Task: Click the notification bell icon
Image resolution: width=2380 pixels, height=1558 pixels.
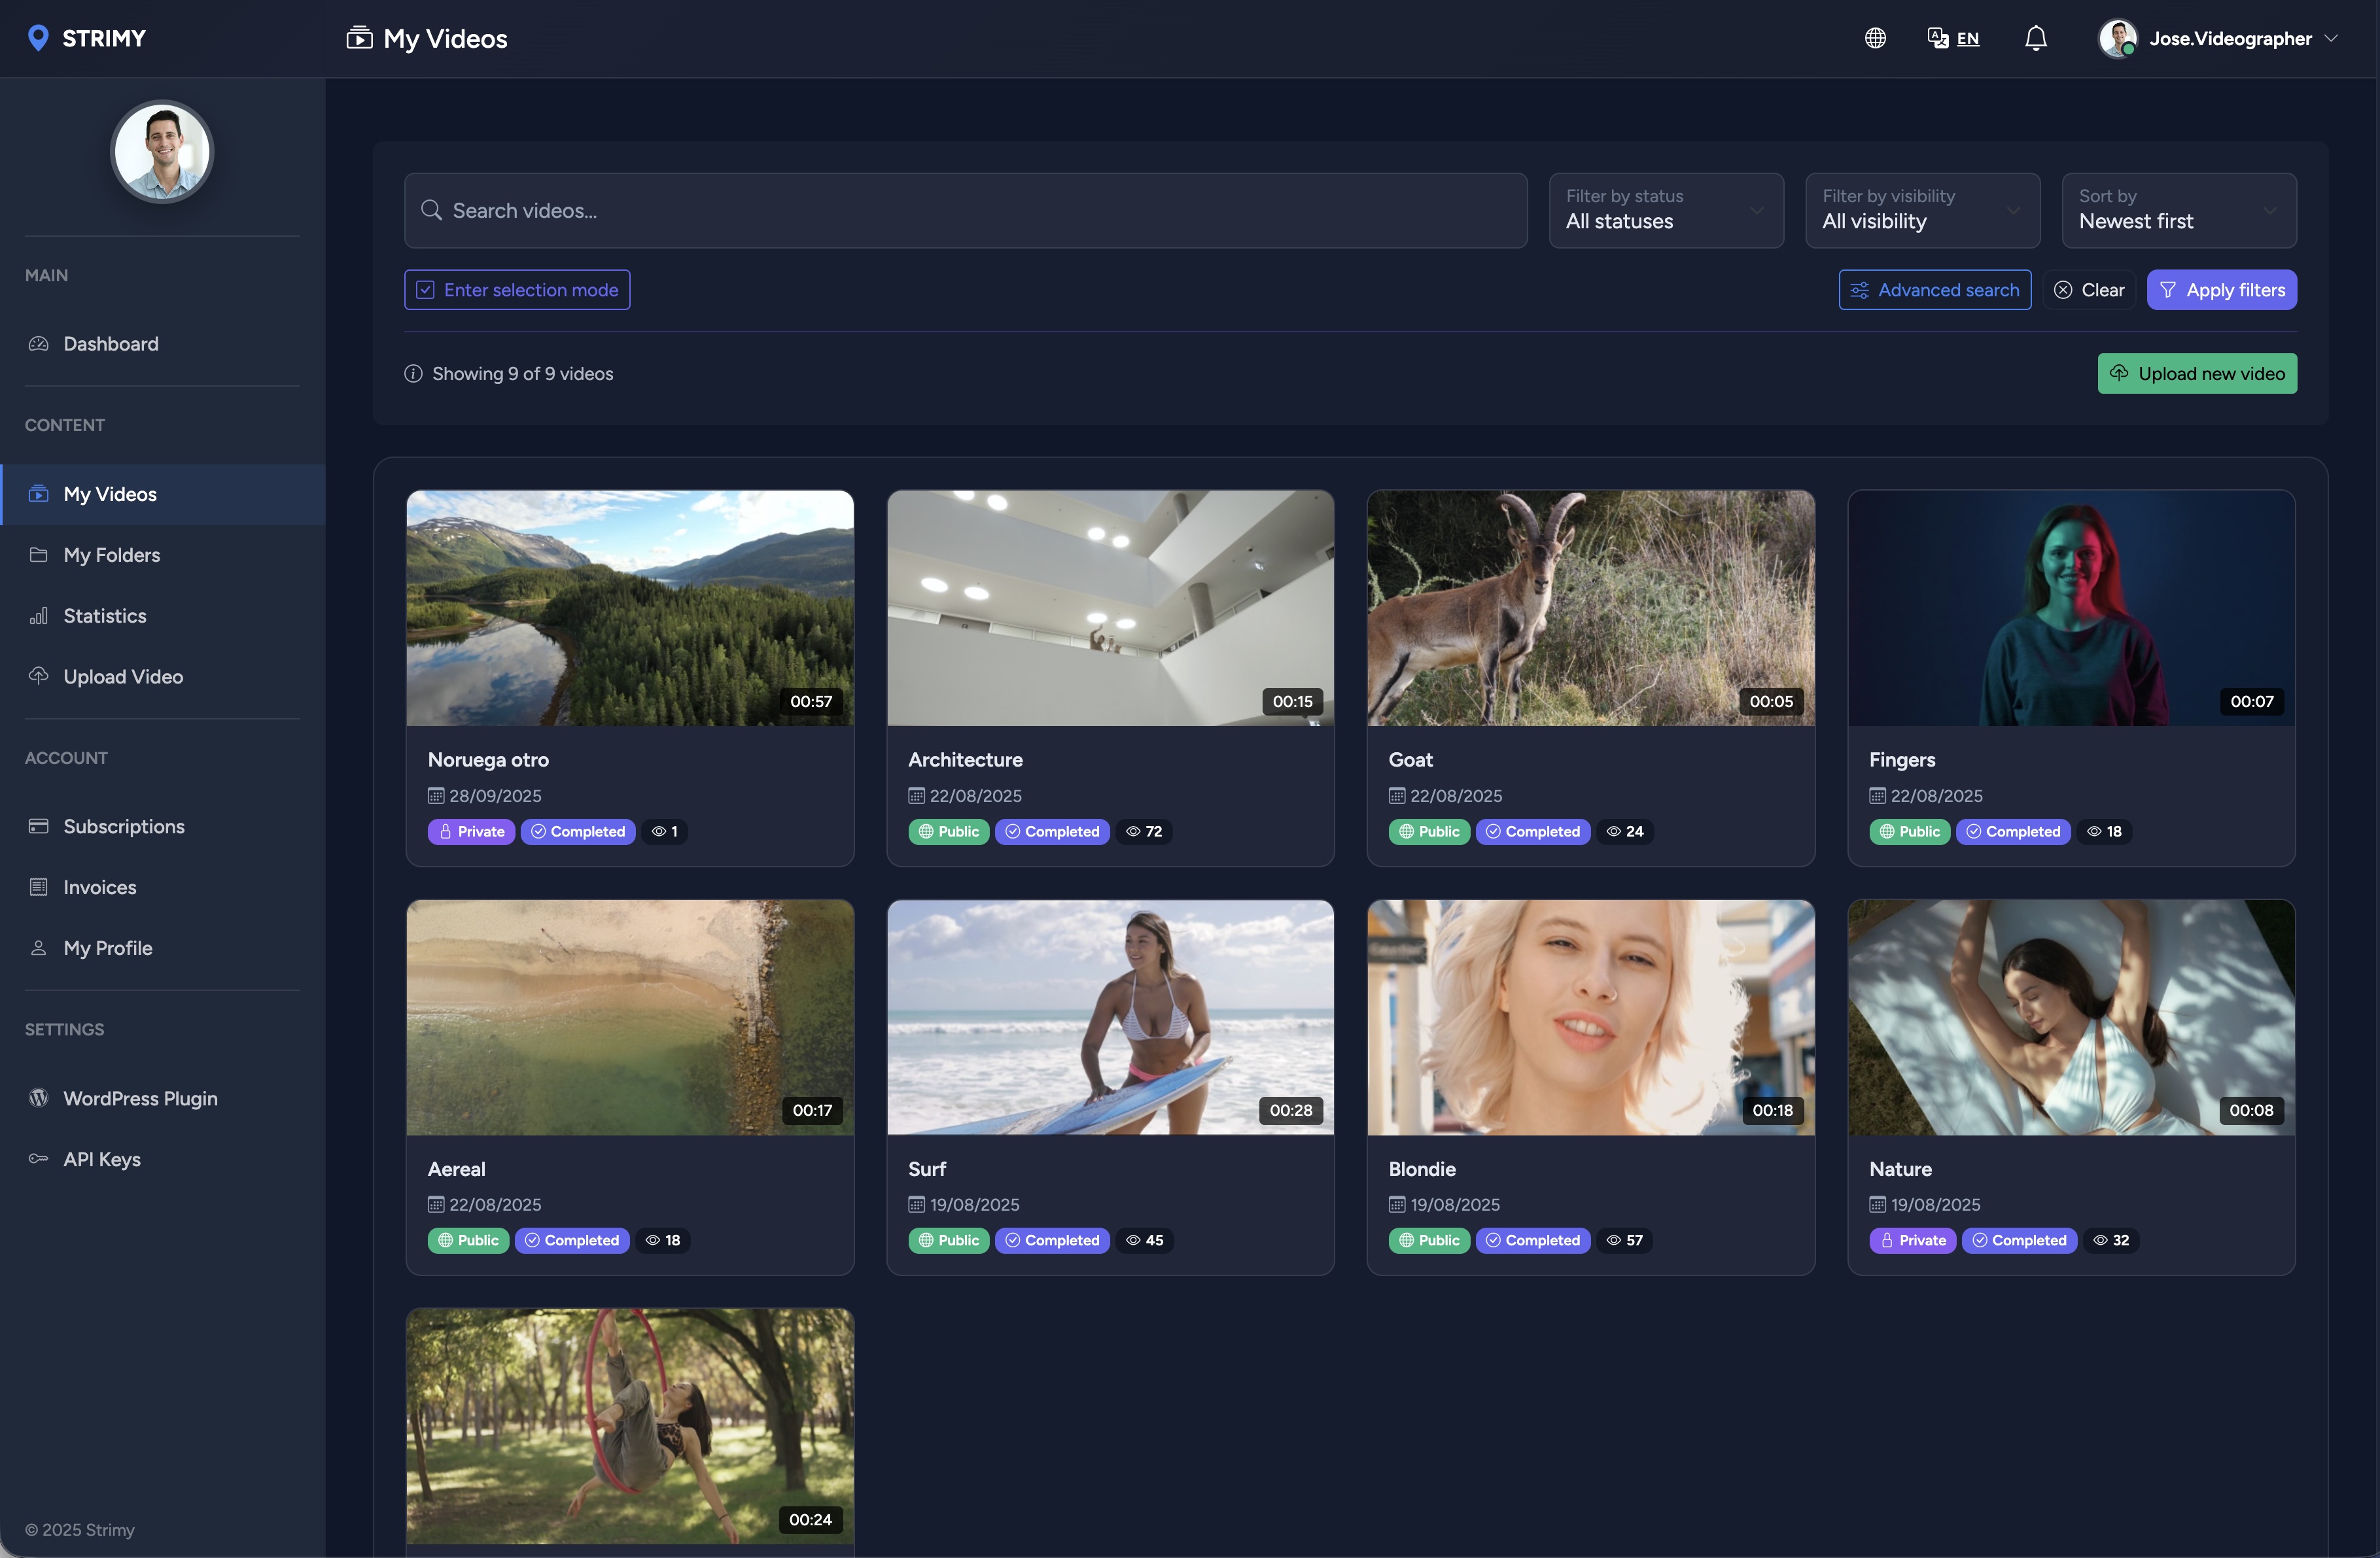Action: point(2035,38)
